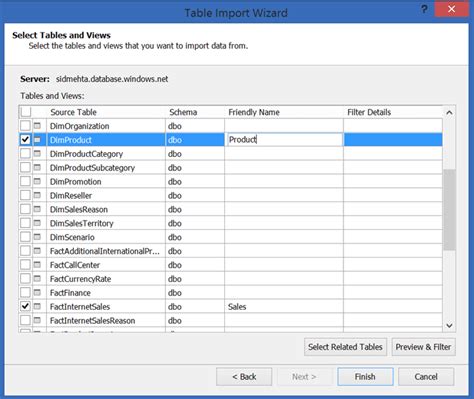474x399 pixels.
Task: Select the FactInternetSalesReason table name
Action: coord(92,321)
